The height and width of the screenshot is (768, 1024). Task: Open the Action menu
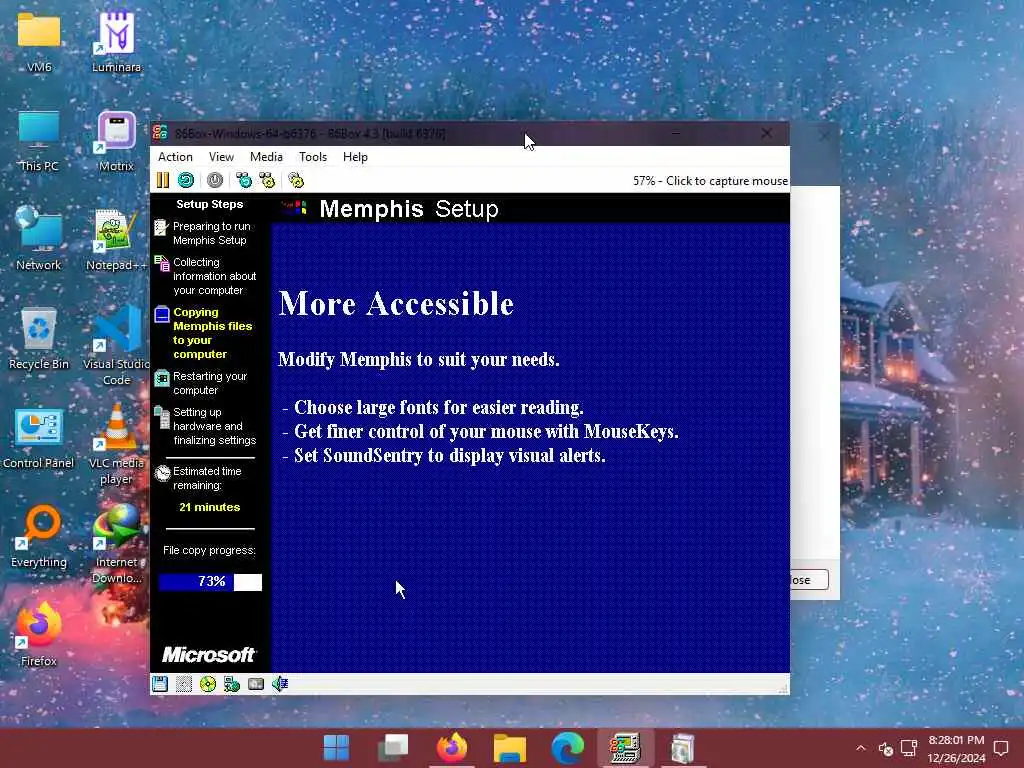pos(175,157)
